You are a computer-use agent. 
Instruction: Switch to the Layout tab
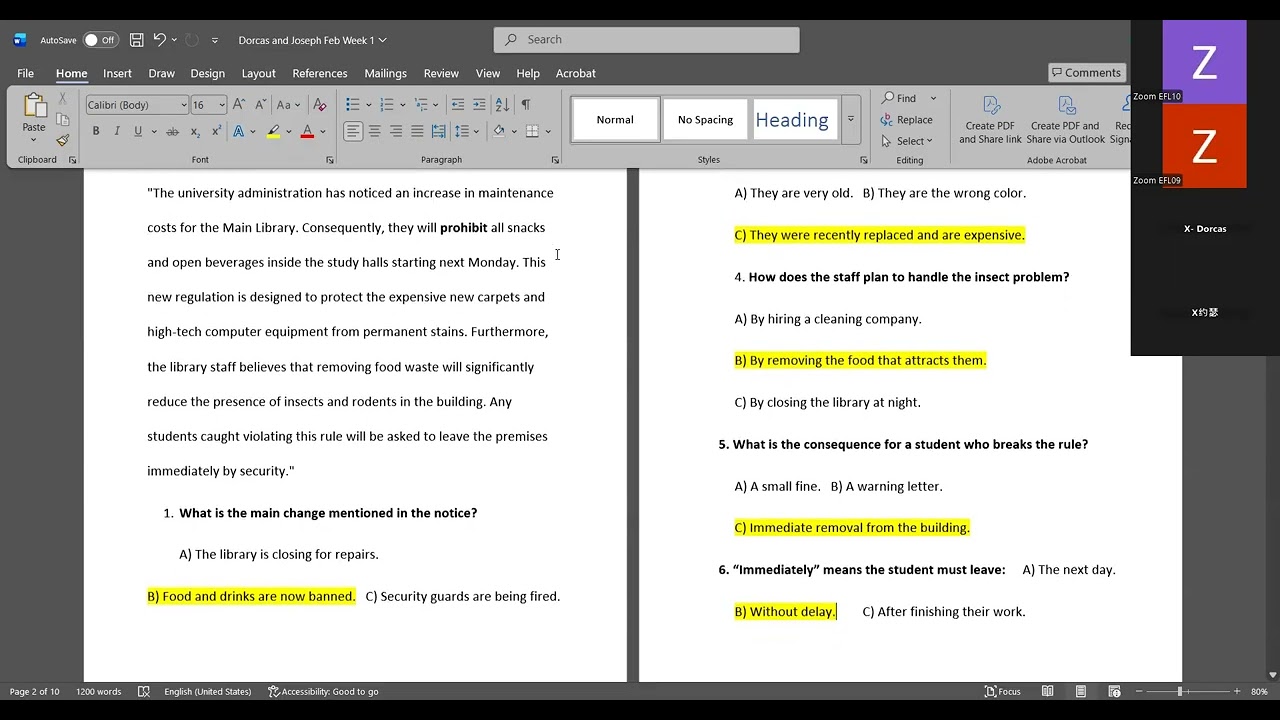pyautogui.click(x=258, y=73)
